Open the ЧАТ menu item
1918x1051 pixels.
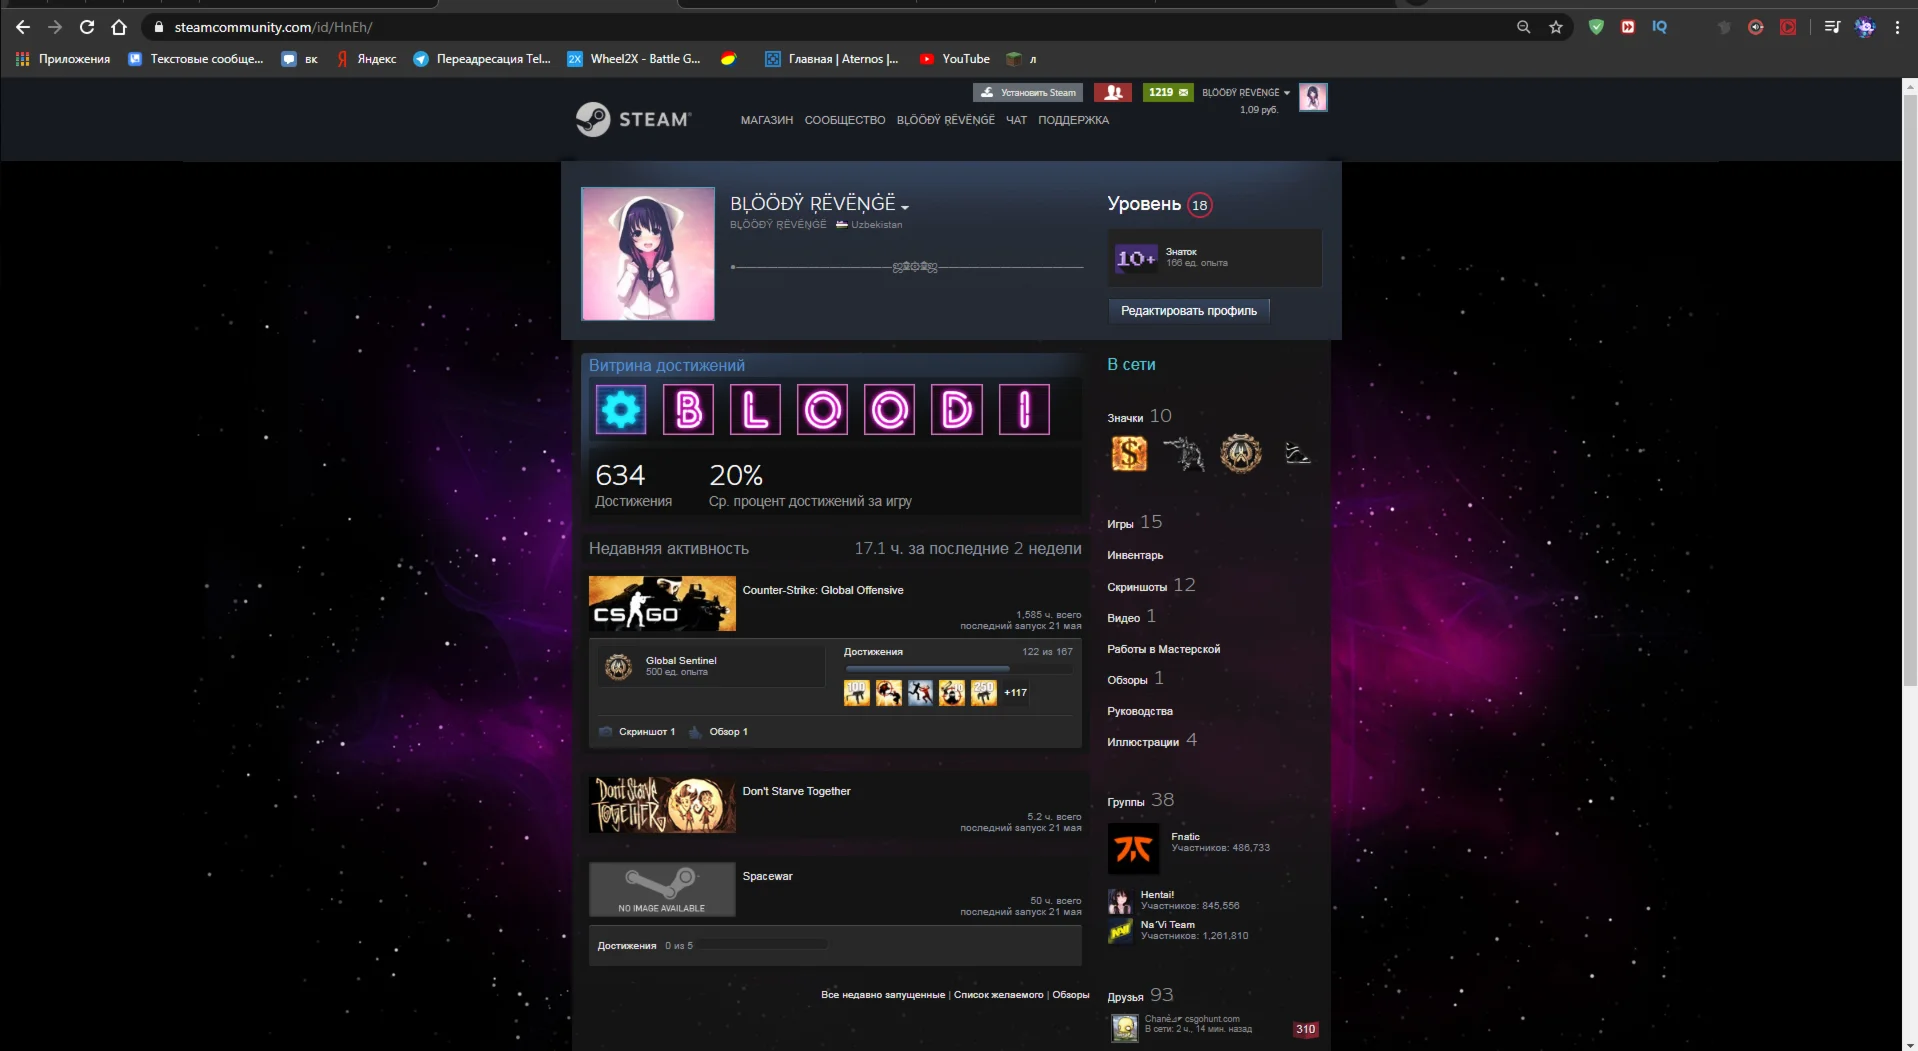click(1016, 120)
